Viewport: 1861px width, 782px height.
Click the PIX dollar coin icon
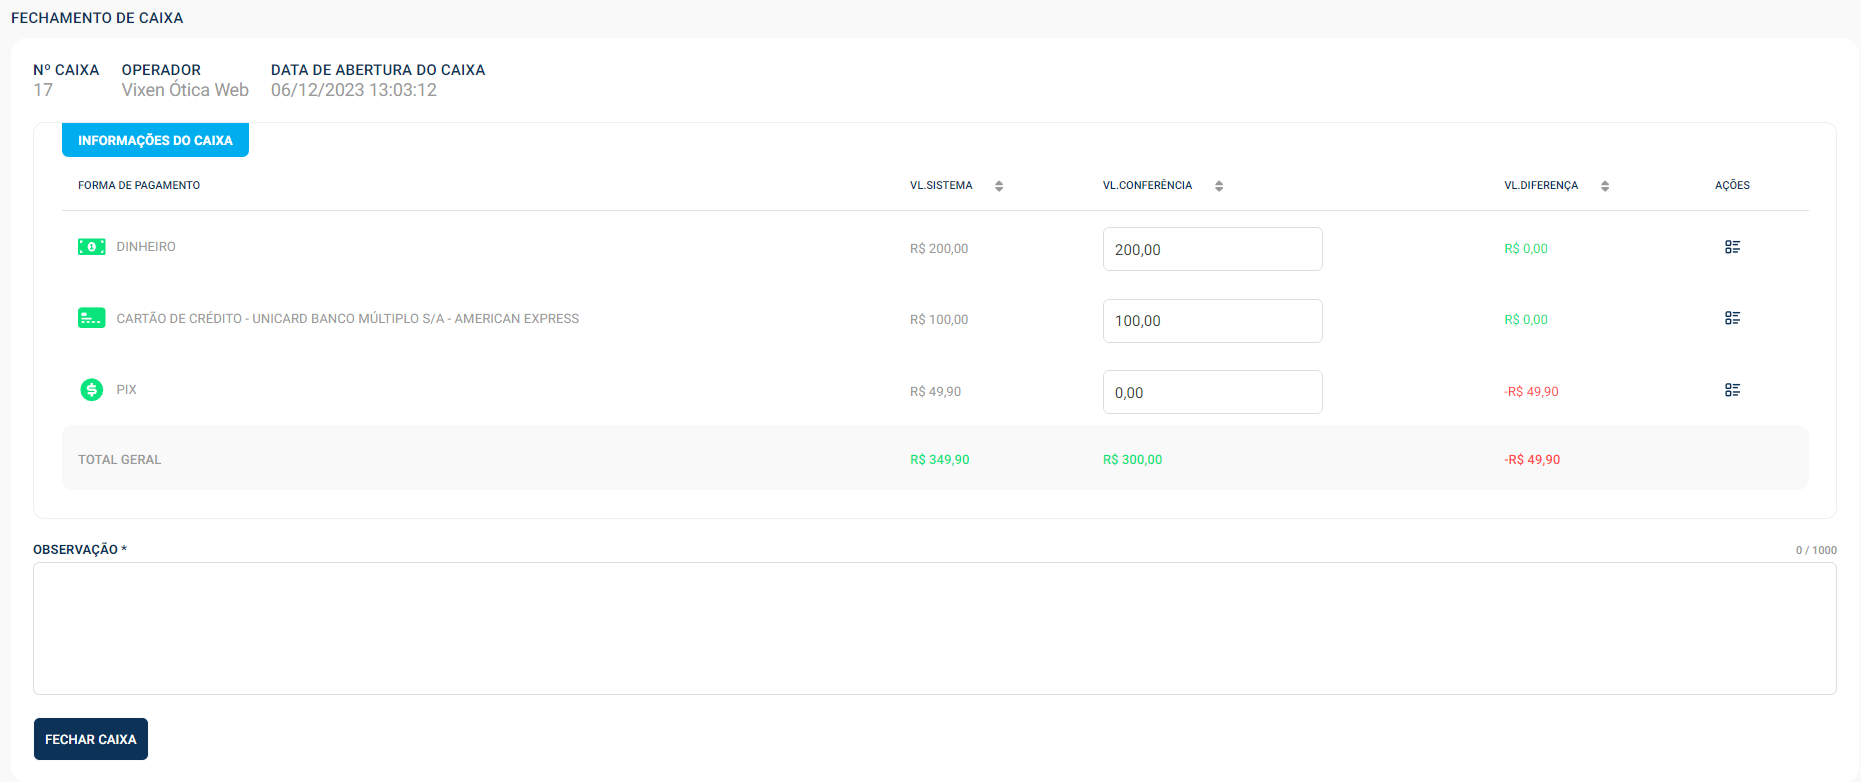click(91, 390)
